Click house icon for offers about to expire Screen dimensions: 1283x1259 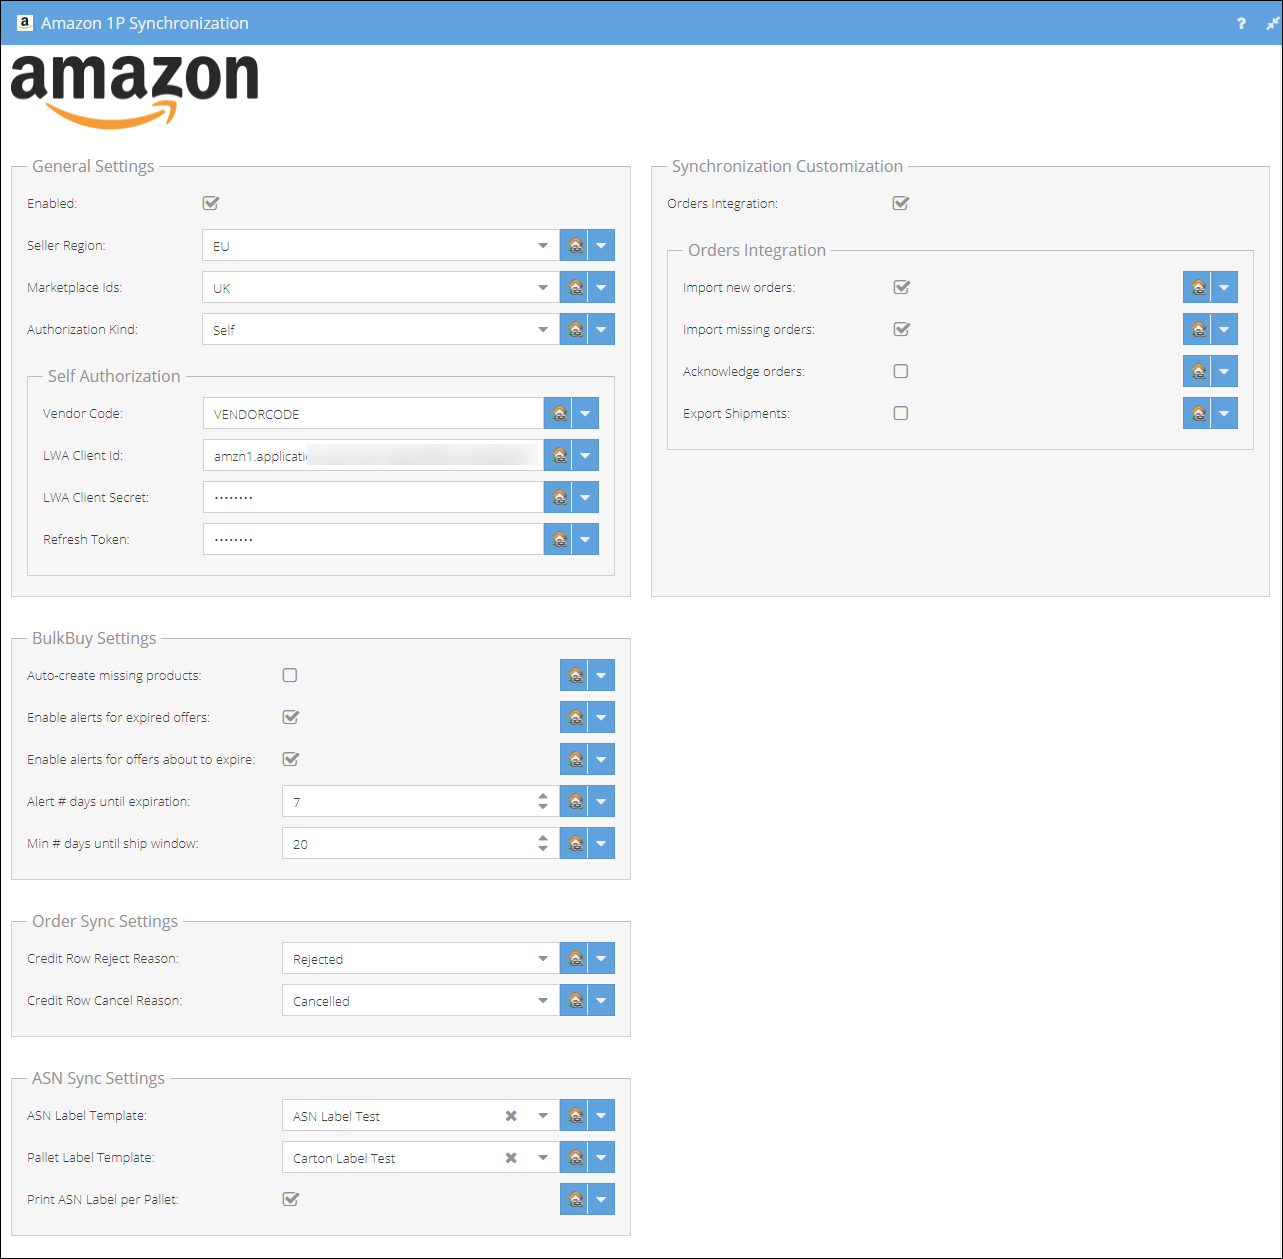pyautogui.click(x=575, y=759)
